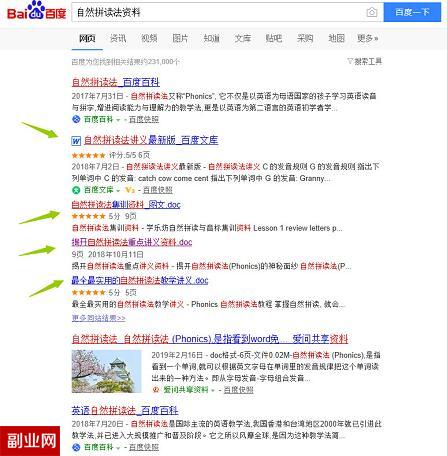Open the 搜索工具 filter
447x456 pixels.
(364, 61)
